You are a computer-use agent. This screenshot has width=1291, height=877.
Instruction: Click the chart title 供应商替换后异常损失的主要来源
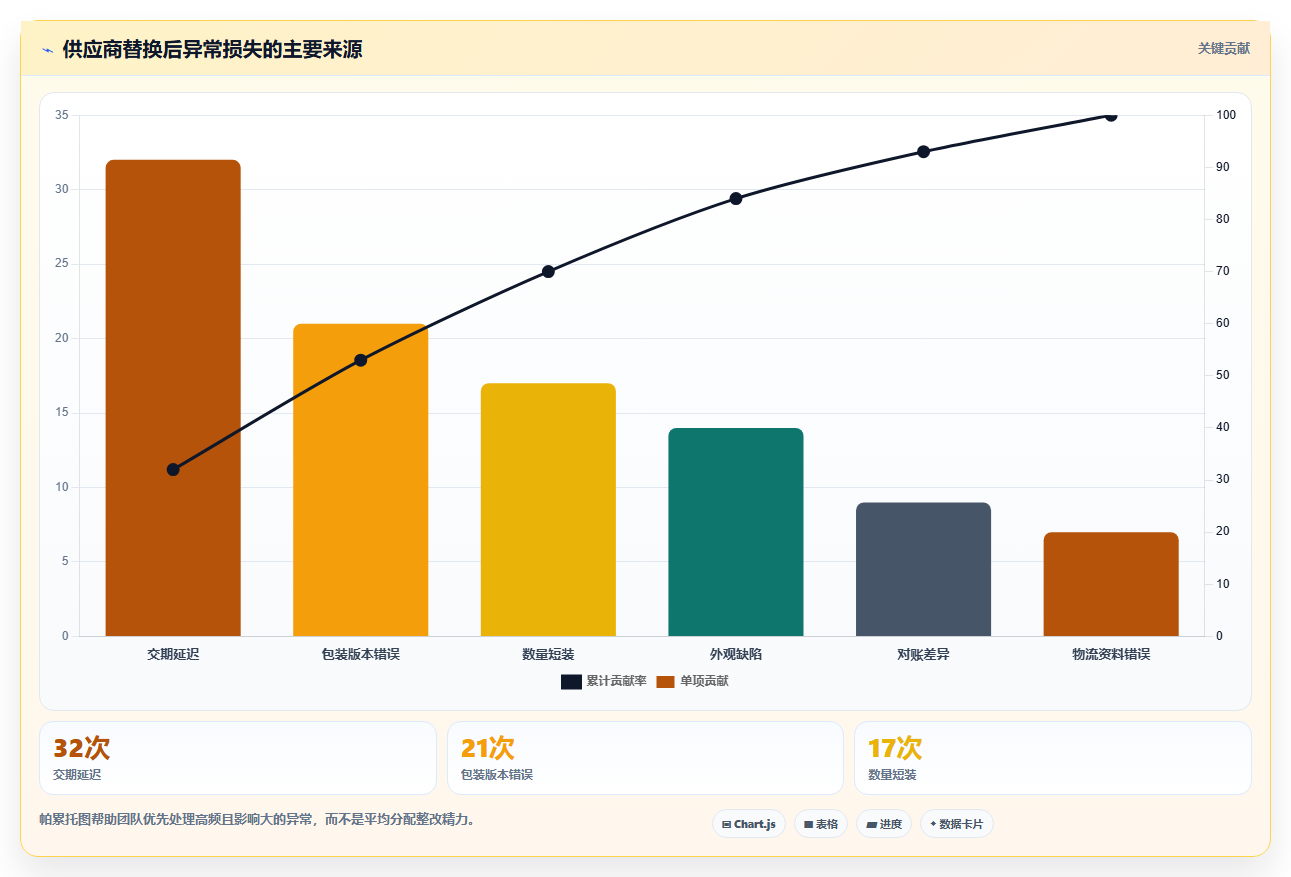[212, 49]
